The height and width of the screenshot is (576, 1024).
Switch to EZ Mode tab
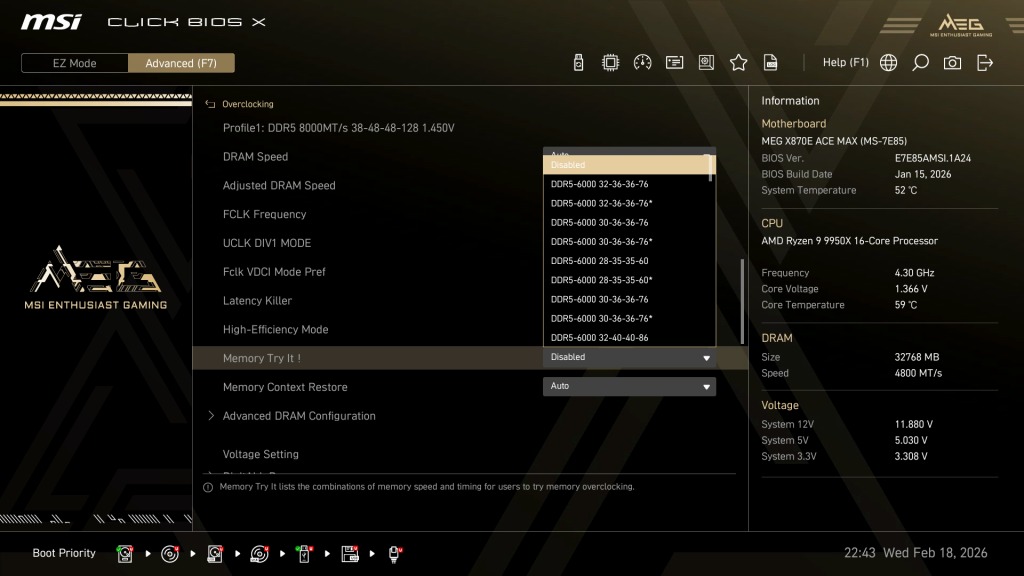click(x=74, y=63)
